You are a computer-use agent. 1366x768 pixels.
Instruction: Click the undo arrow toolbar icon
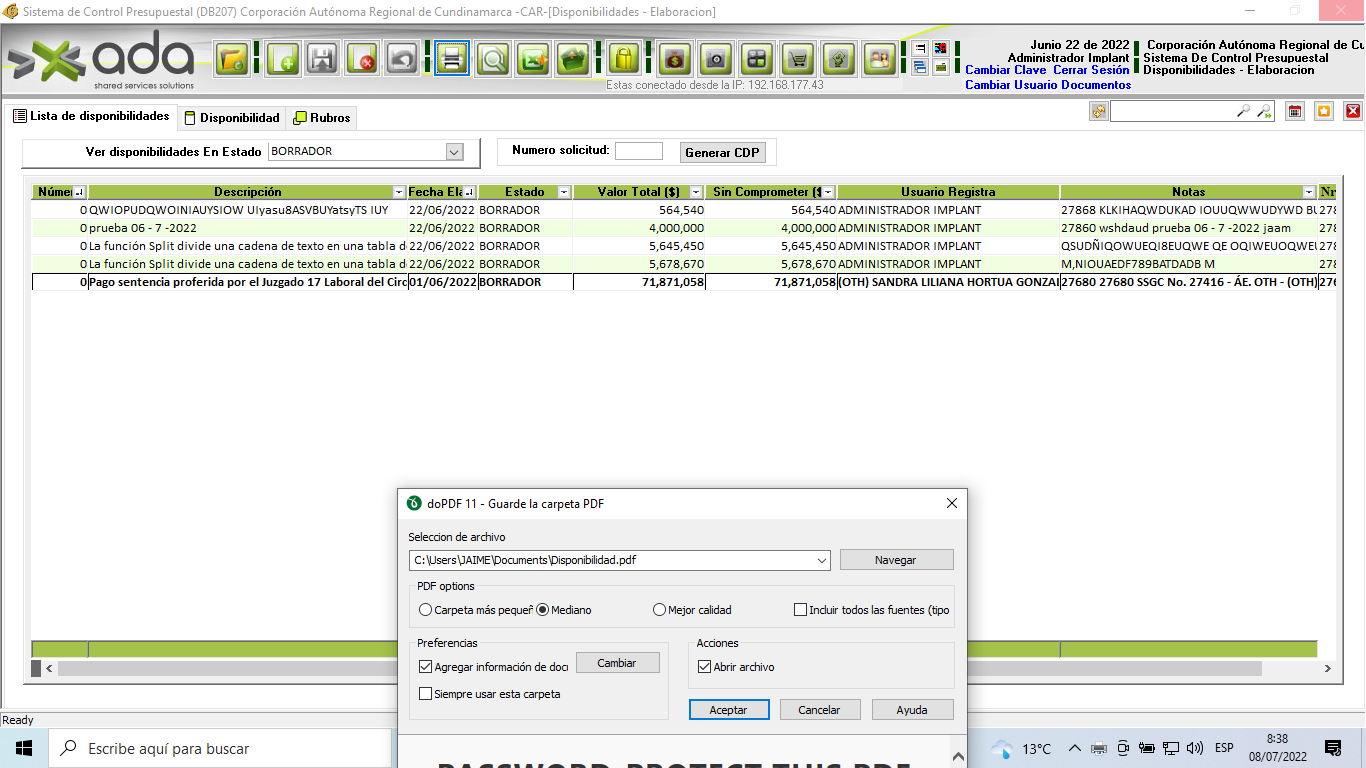click(402, 59)
